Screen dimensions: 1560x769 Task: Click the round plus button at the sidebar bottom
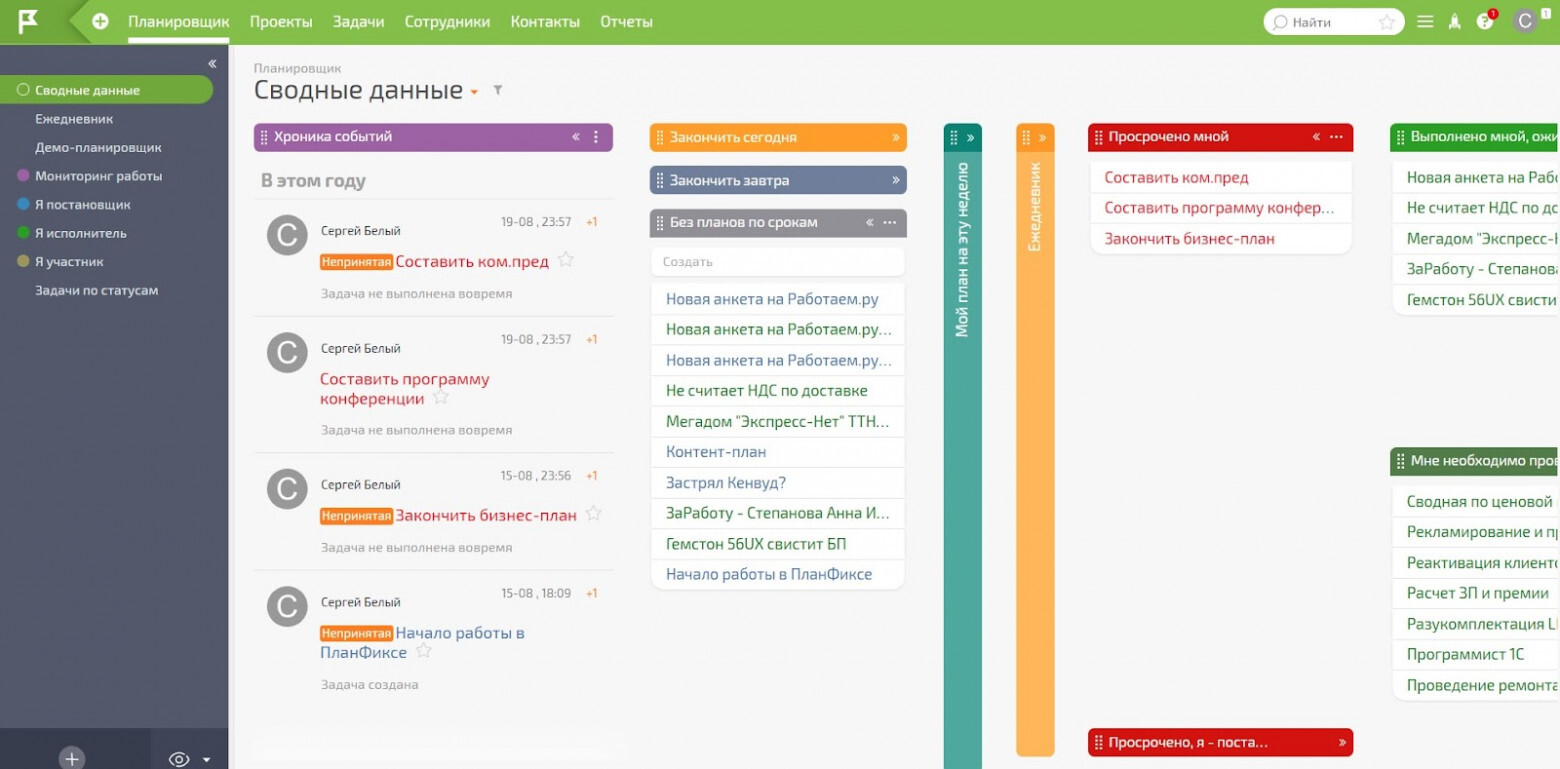72,759
